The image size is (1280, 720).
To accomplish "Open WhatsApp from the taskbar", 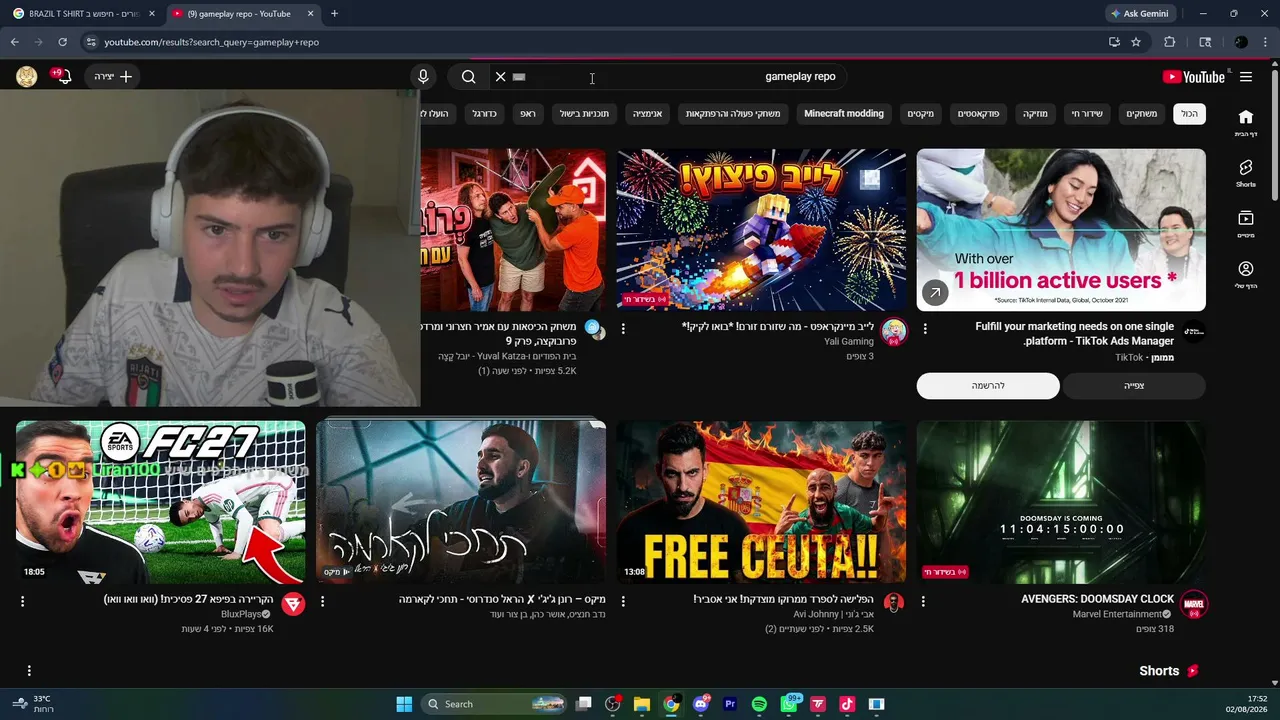I will coord(789,704).
